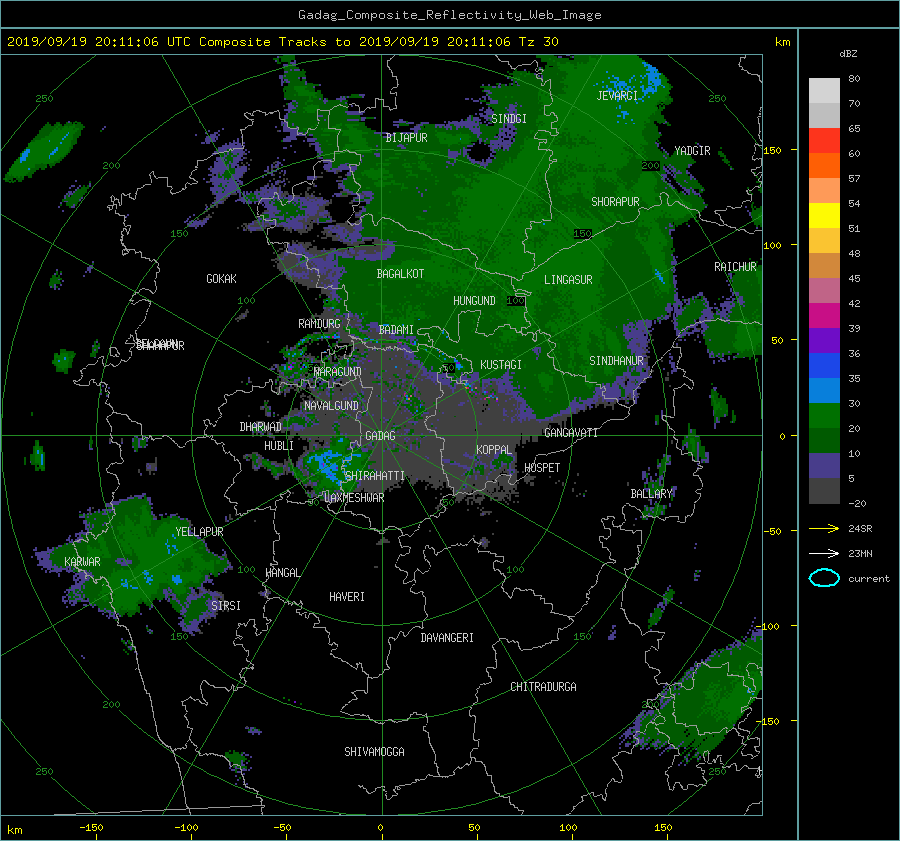Click the BIJAPUR city label
Image resolution: width=900 pixels, height=841 pixels.
tap(406, 138)
